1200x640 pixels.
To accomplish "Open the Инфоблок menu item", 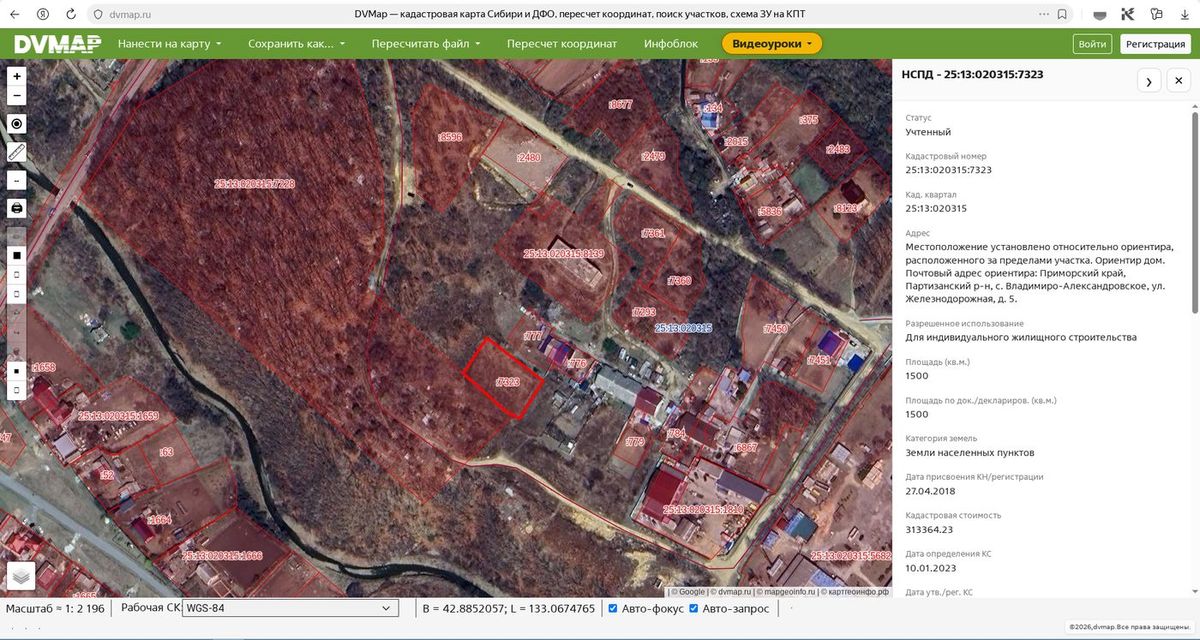I will (671, 44).
